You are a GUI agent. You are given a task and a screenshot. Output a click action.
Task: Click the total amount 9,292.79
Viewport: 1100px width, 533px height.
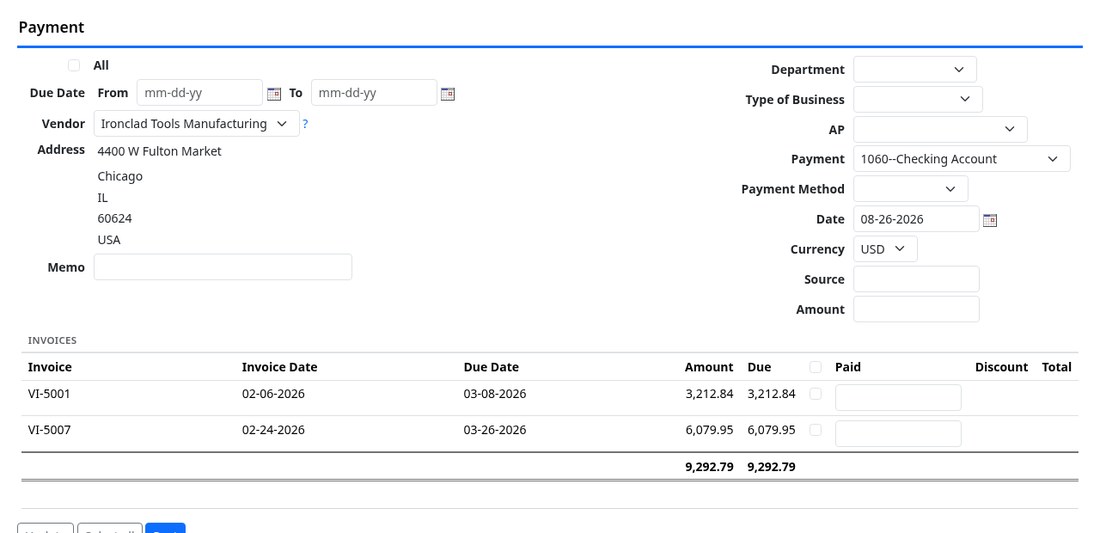(x=709, y=466)
